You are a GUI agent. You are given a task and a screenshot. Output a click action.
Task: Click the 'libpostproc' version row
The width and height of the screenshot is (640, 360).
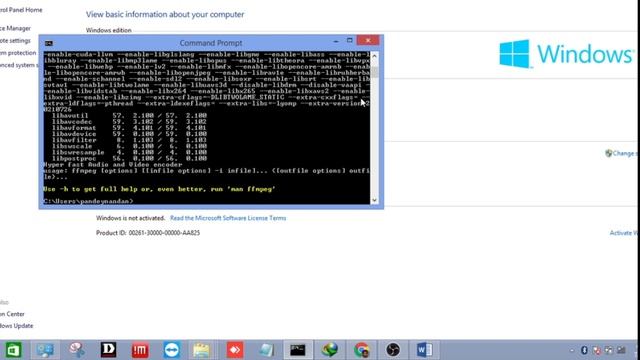[129, 158]
